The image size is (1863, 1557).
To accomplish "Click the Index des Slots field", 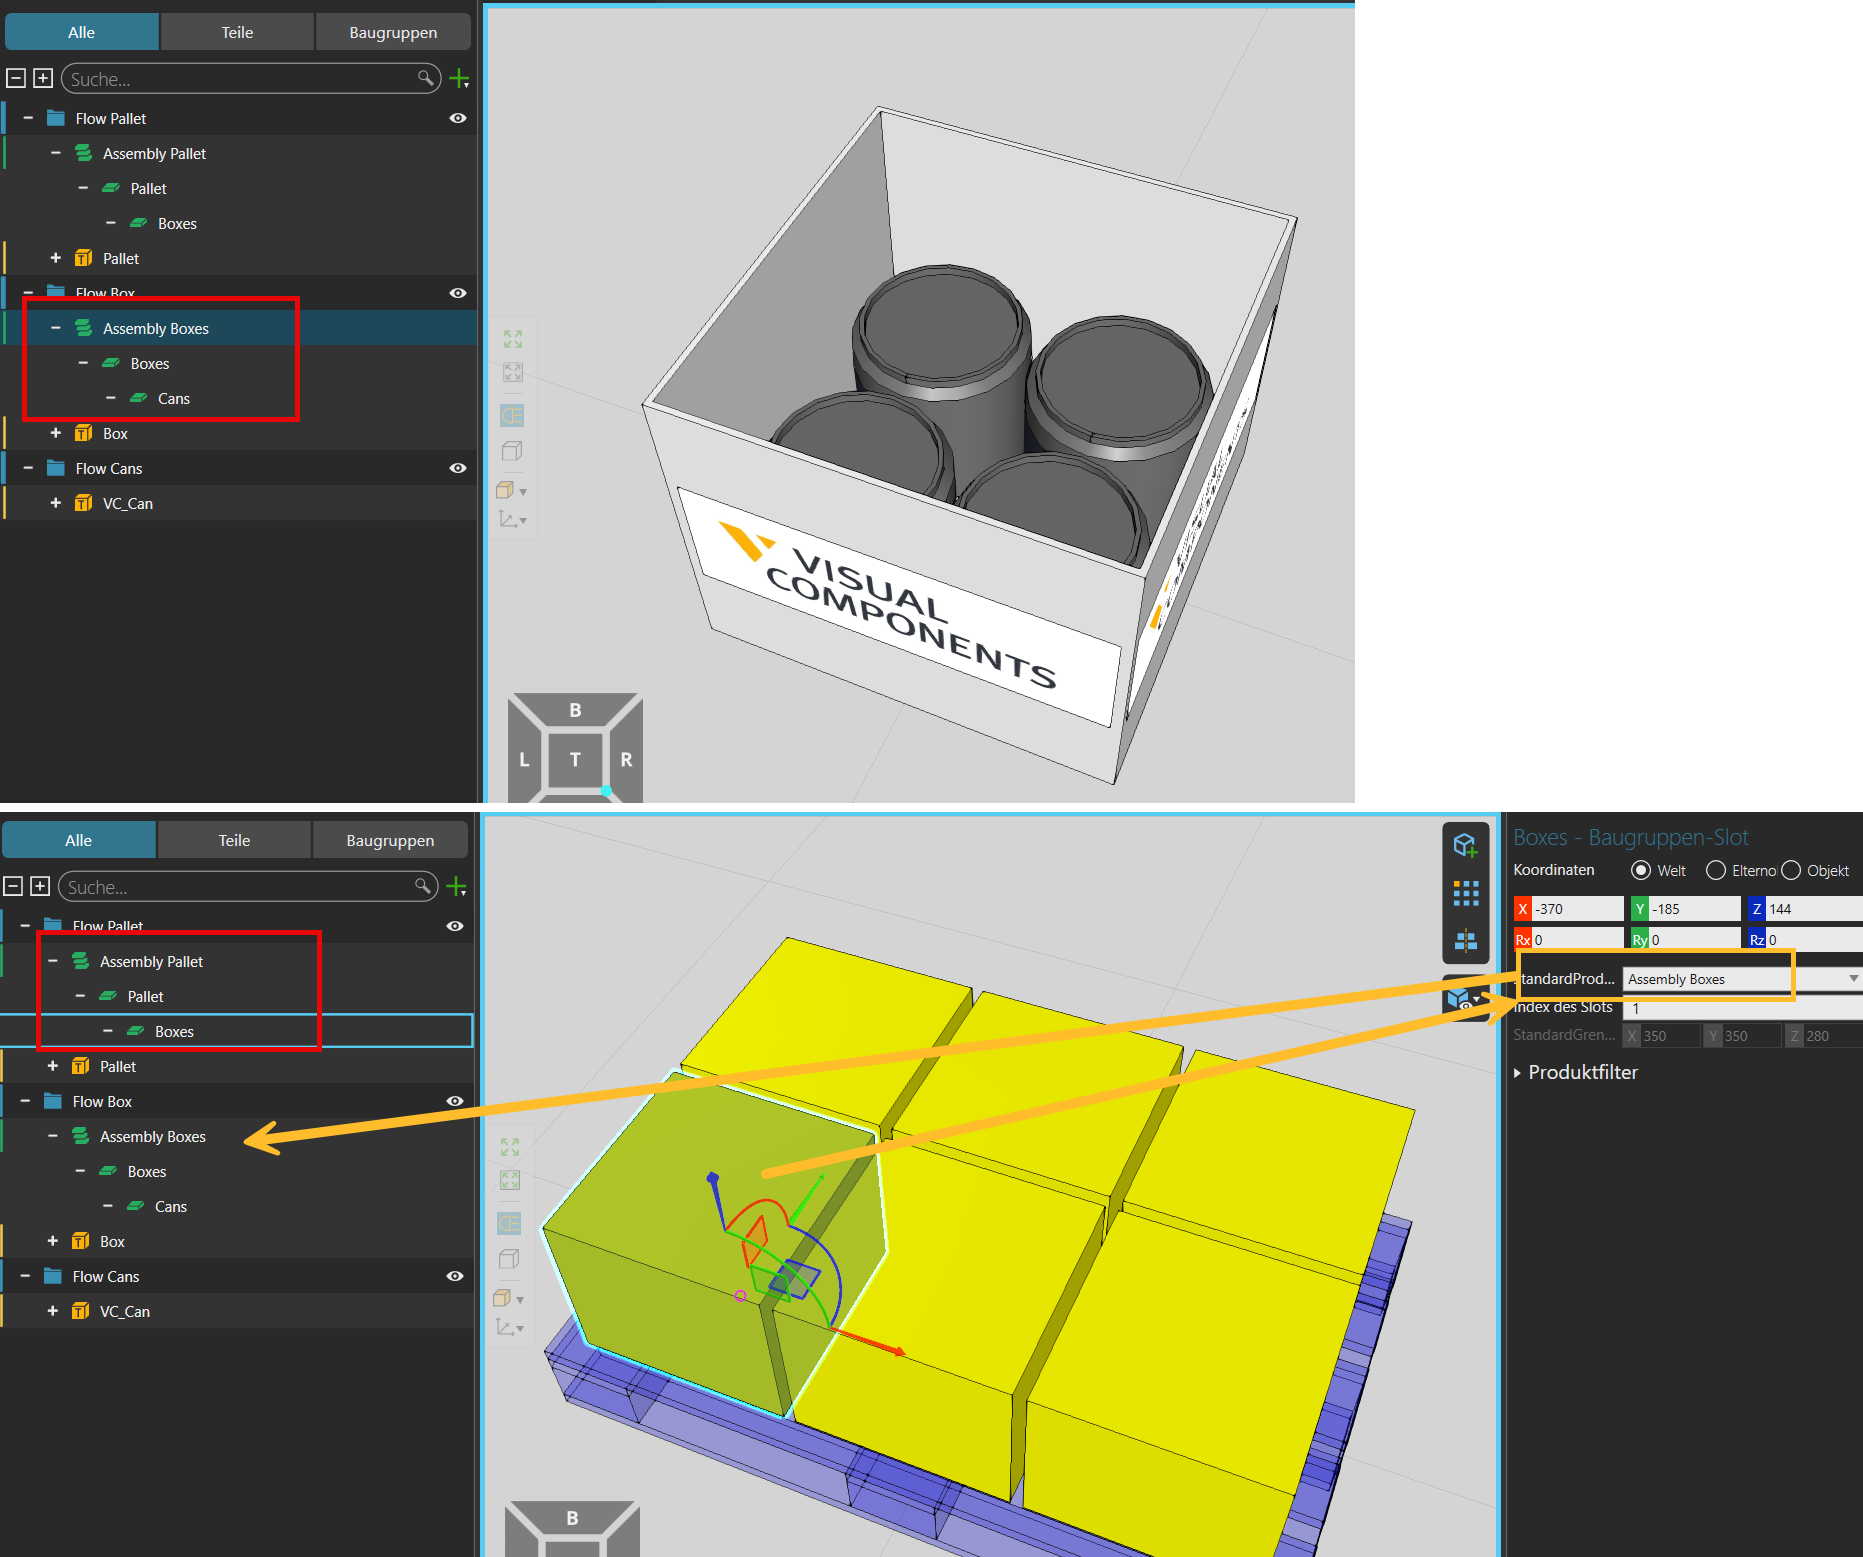I will 1740,1008.
